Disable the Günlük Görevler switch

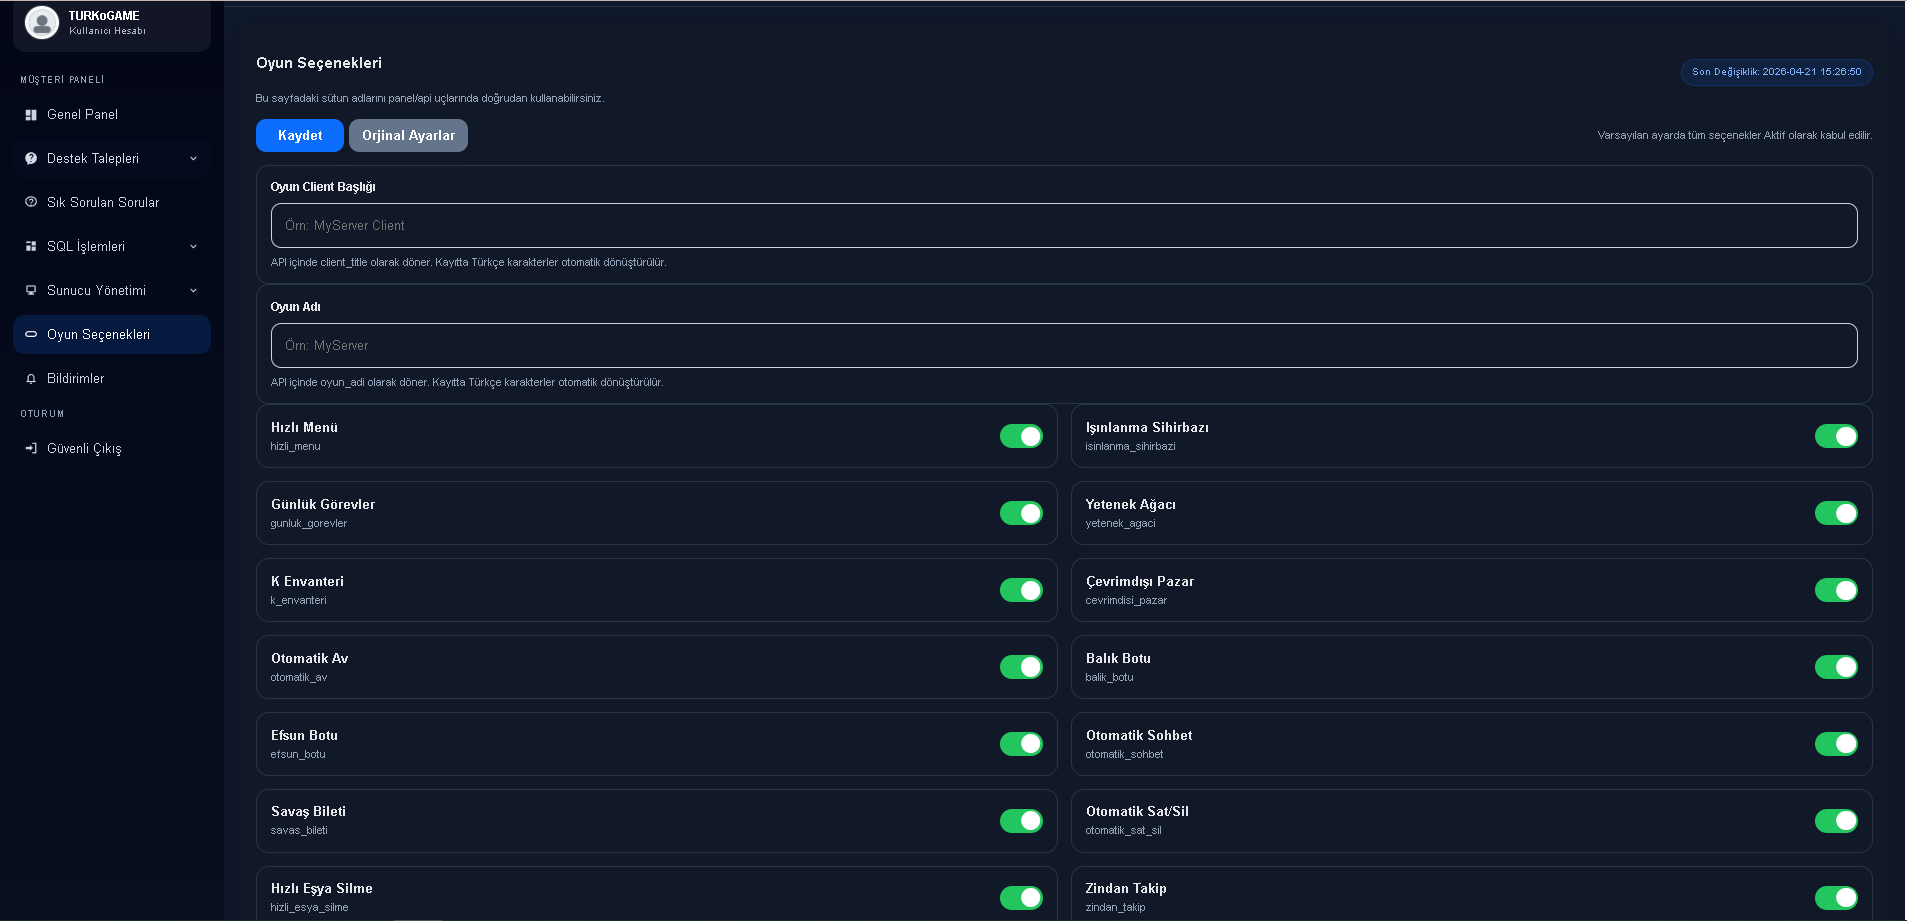pos(1021,513)
